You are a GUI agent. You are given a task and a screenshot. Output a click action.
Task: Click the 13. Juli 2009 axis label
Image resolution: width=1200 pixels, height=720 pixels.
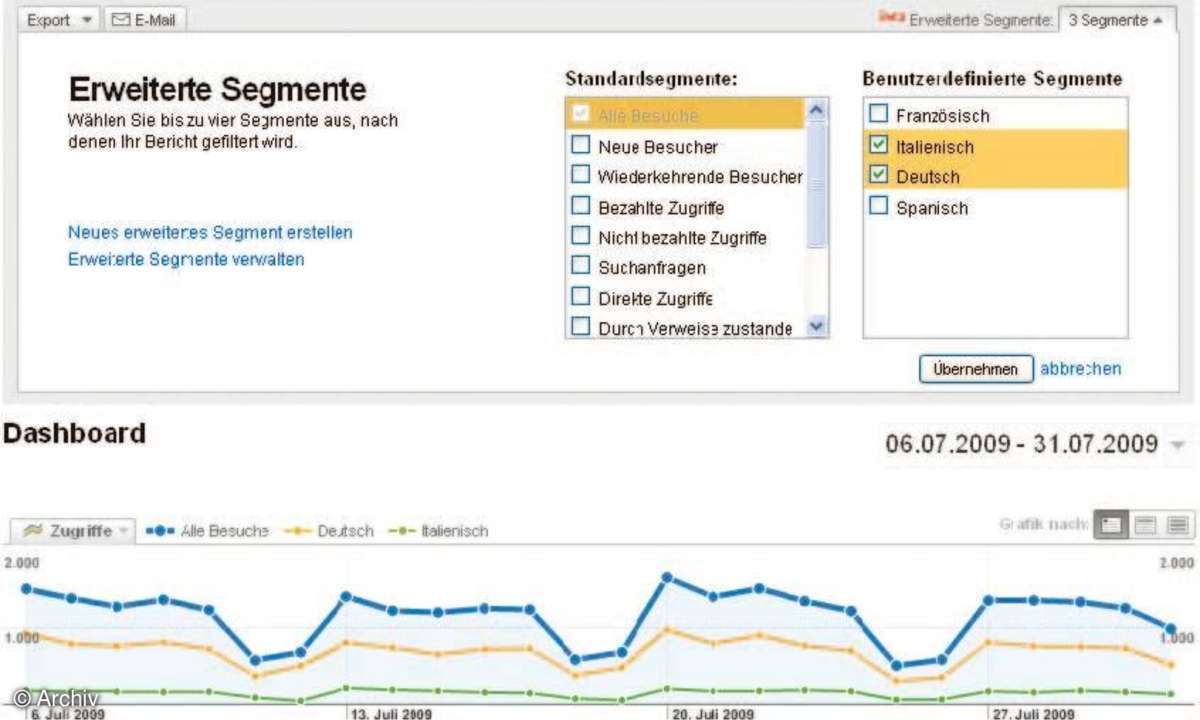(391, 713)
